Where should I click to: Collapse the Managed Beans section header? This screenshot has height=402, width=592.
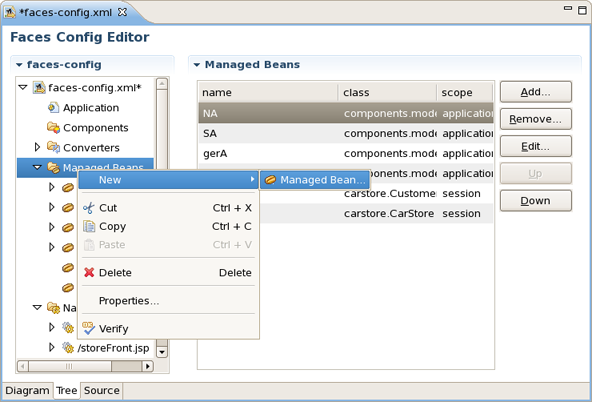tap(197, 65)
